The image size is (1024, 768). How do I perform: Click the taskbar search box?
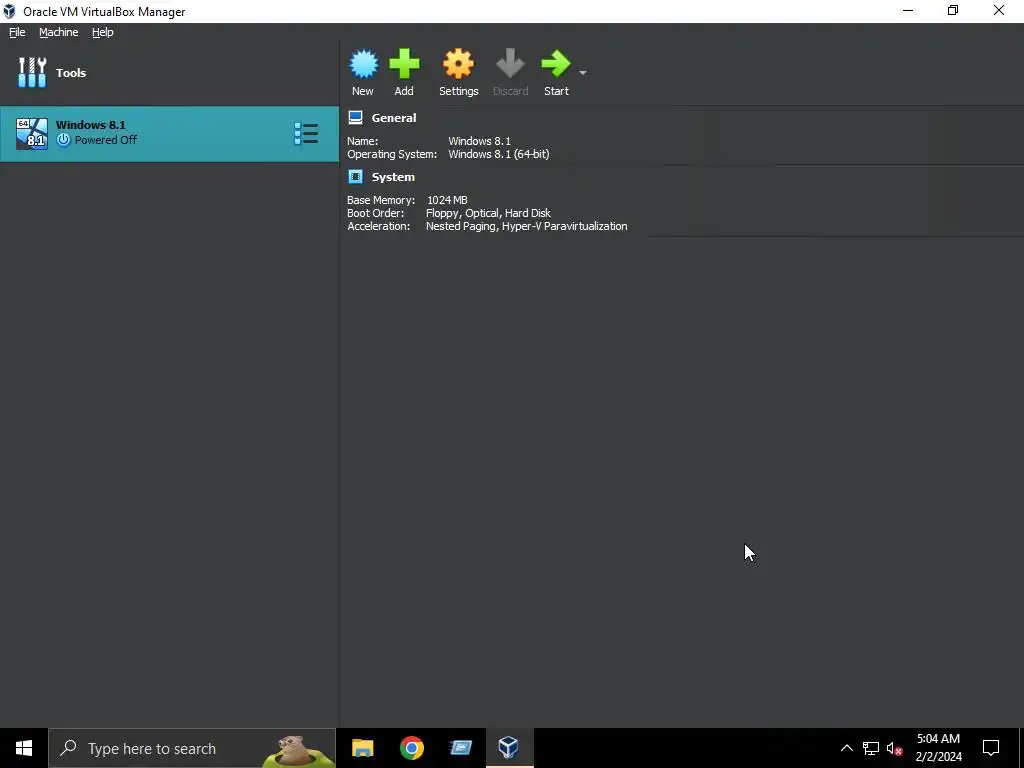point(192,748)
